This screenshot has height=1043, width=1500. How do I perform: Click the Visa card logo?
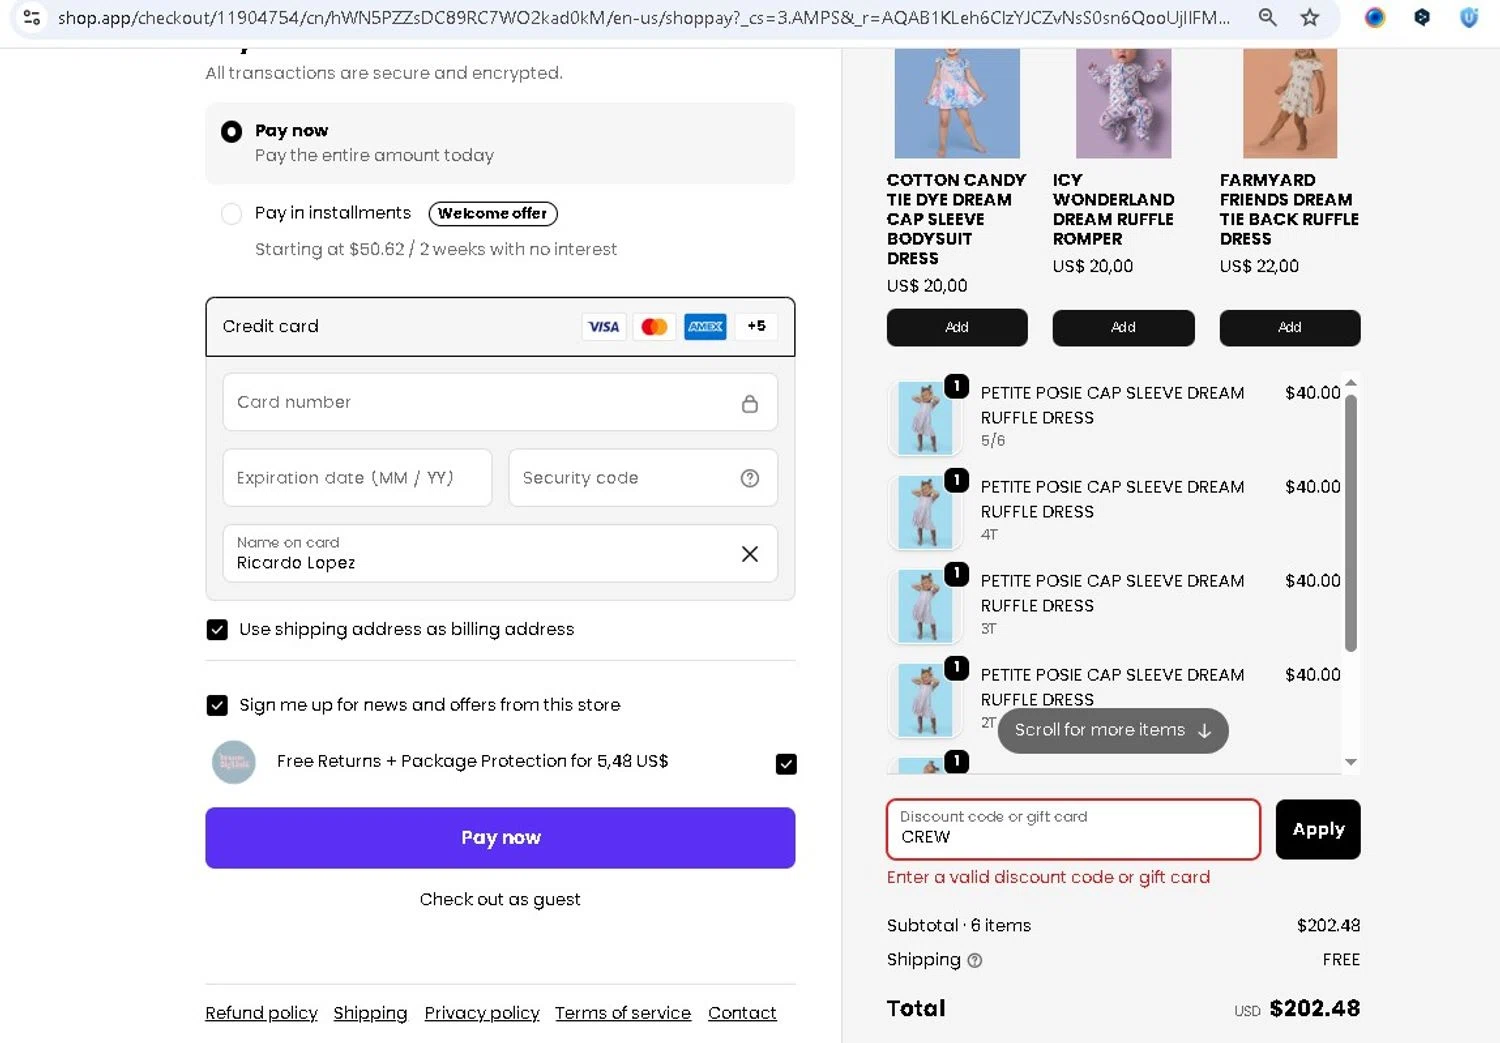click(604, 327)
